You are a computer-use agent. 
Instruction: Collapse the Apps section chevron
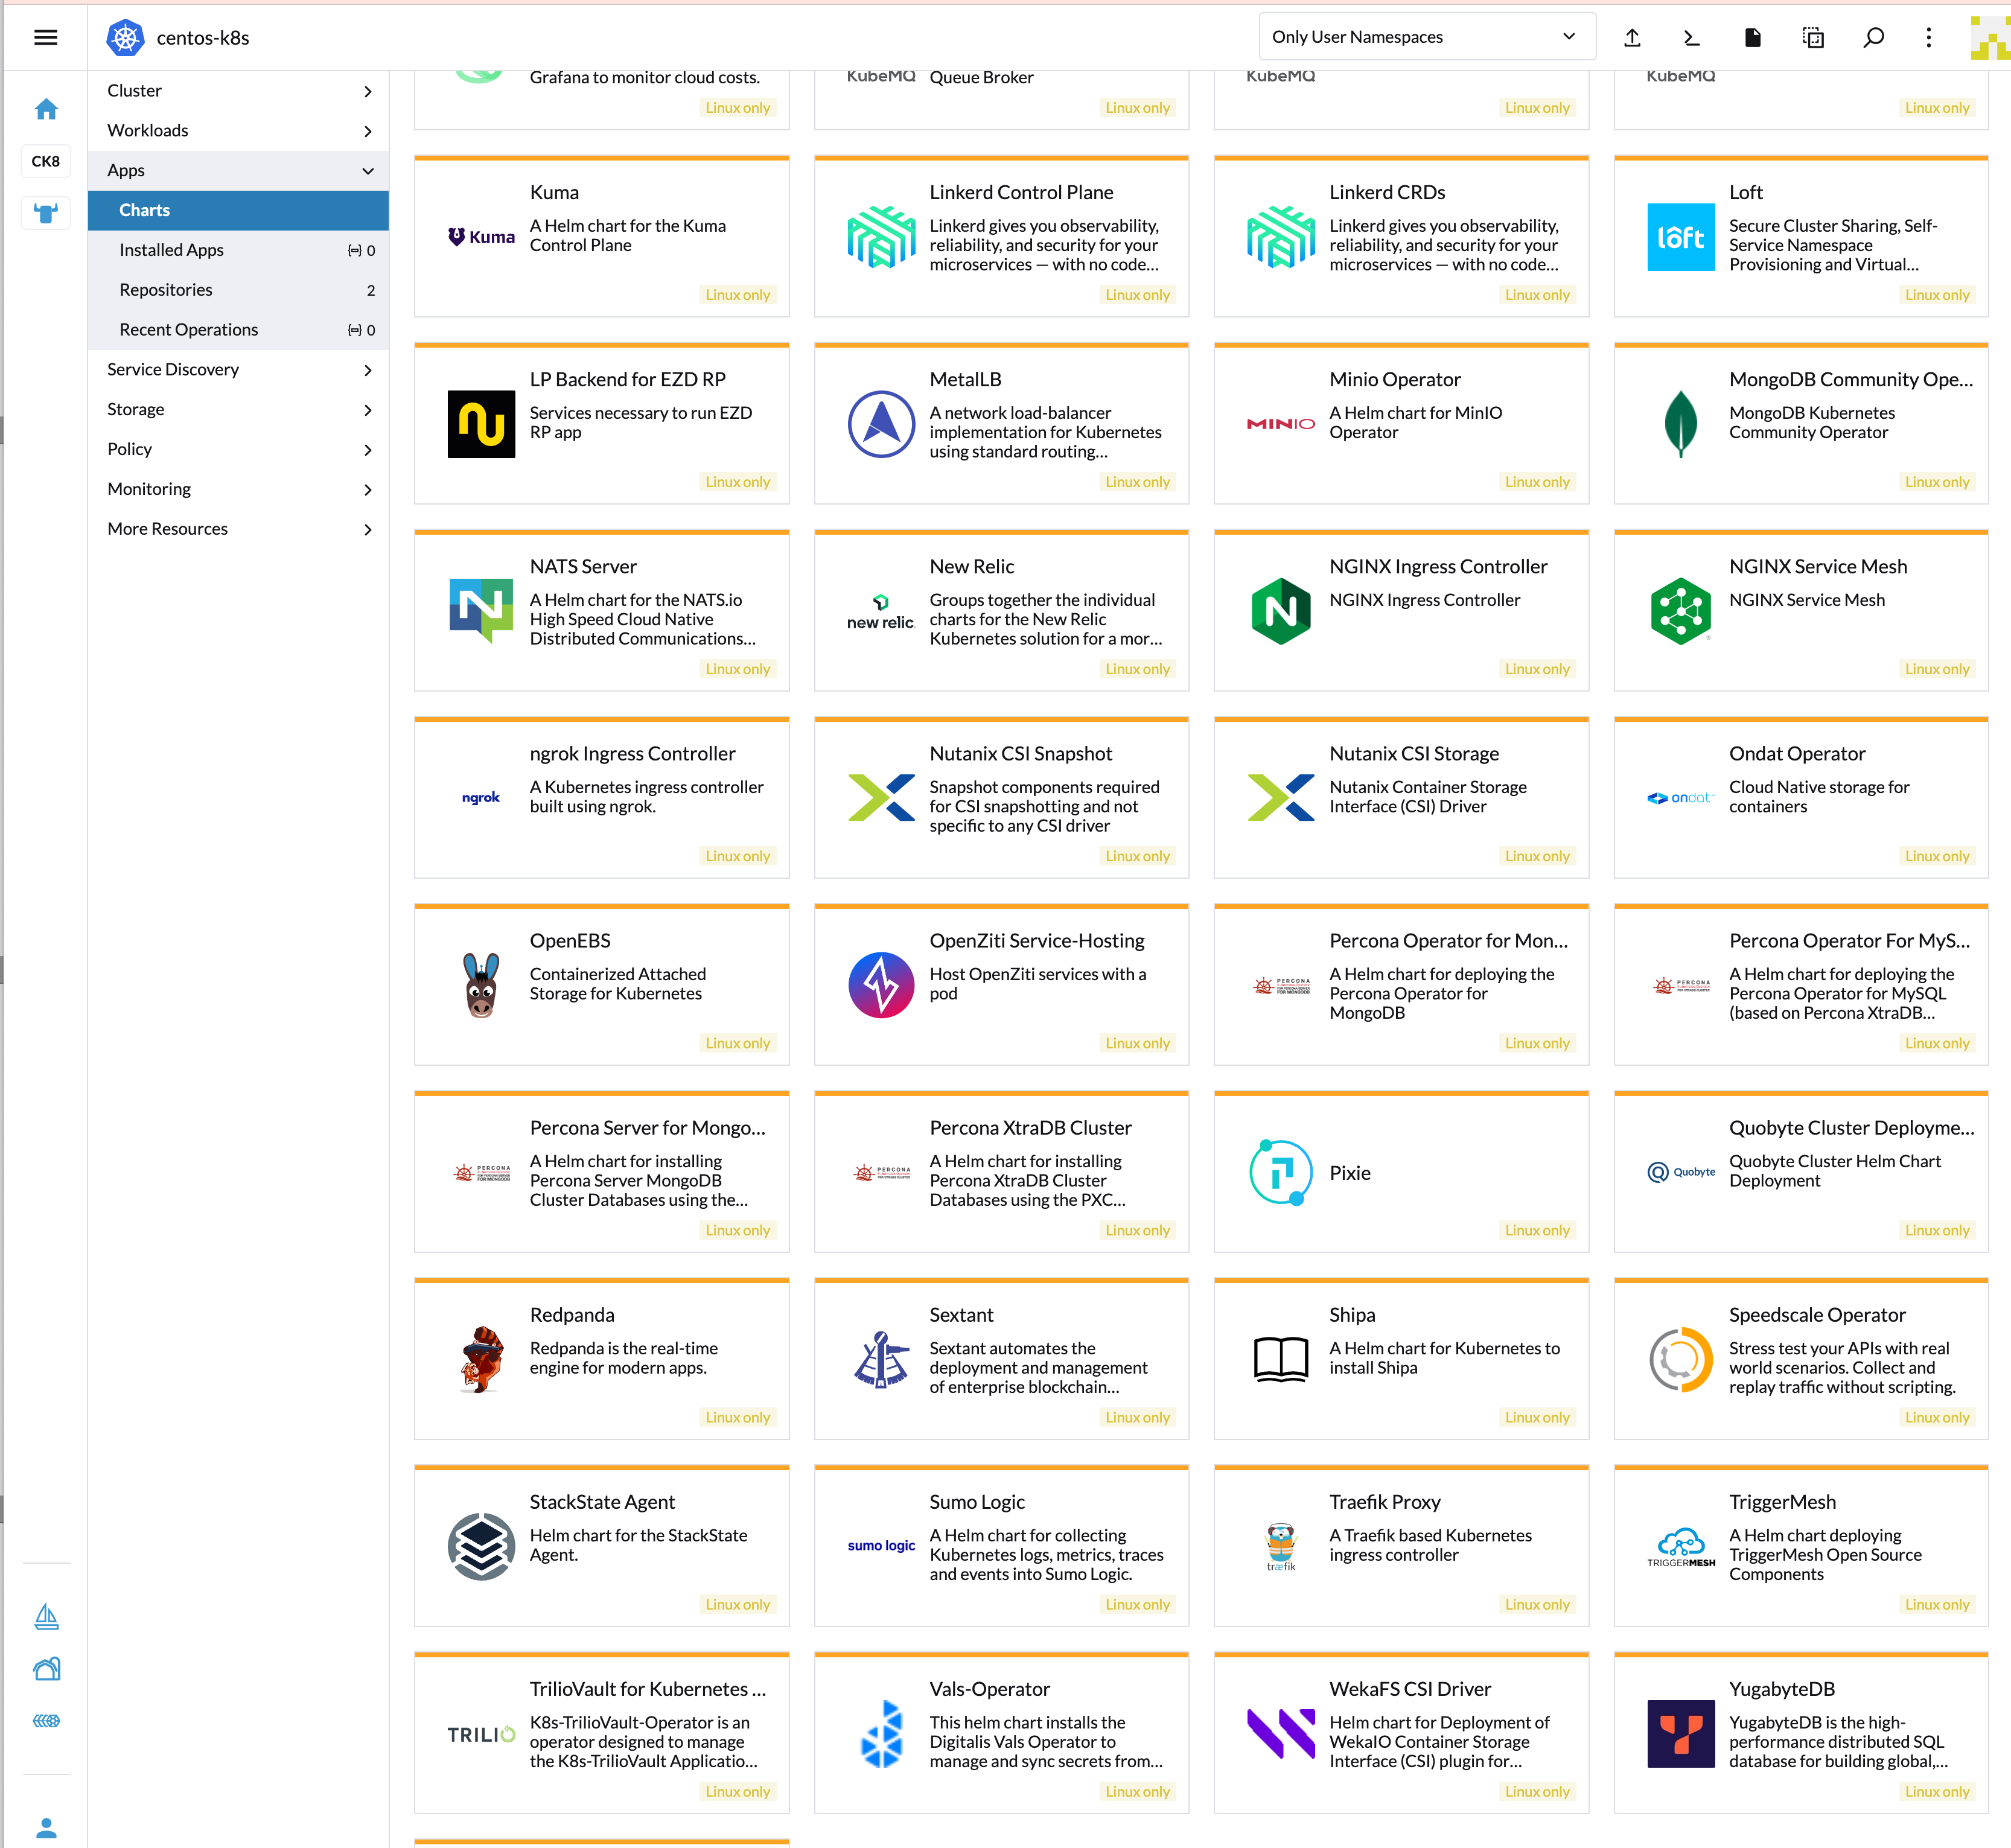point(368,171)
